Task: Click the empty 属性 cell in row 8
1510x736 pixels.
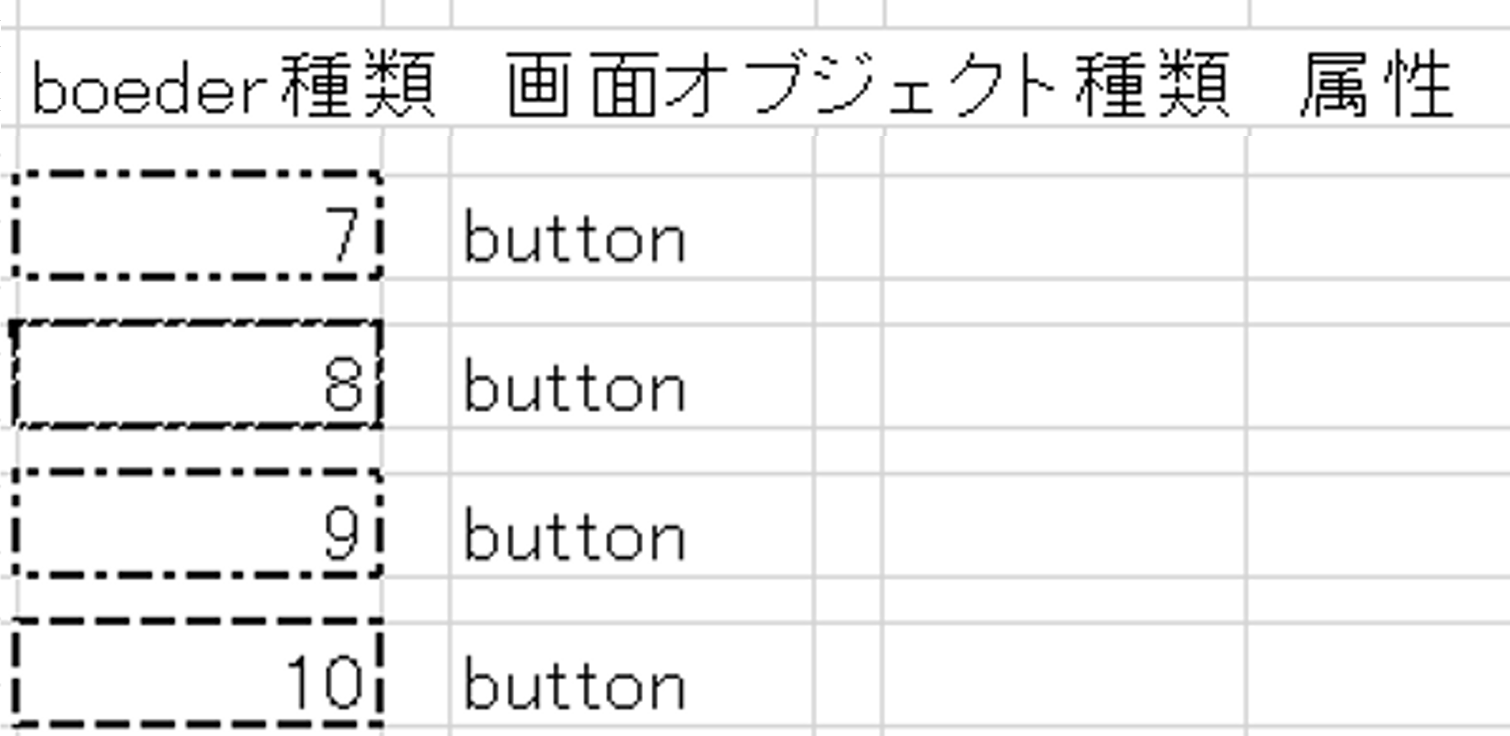Action: (1380, 375)
